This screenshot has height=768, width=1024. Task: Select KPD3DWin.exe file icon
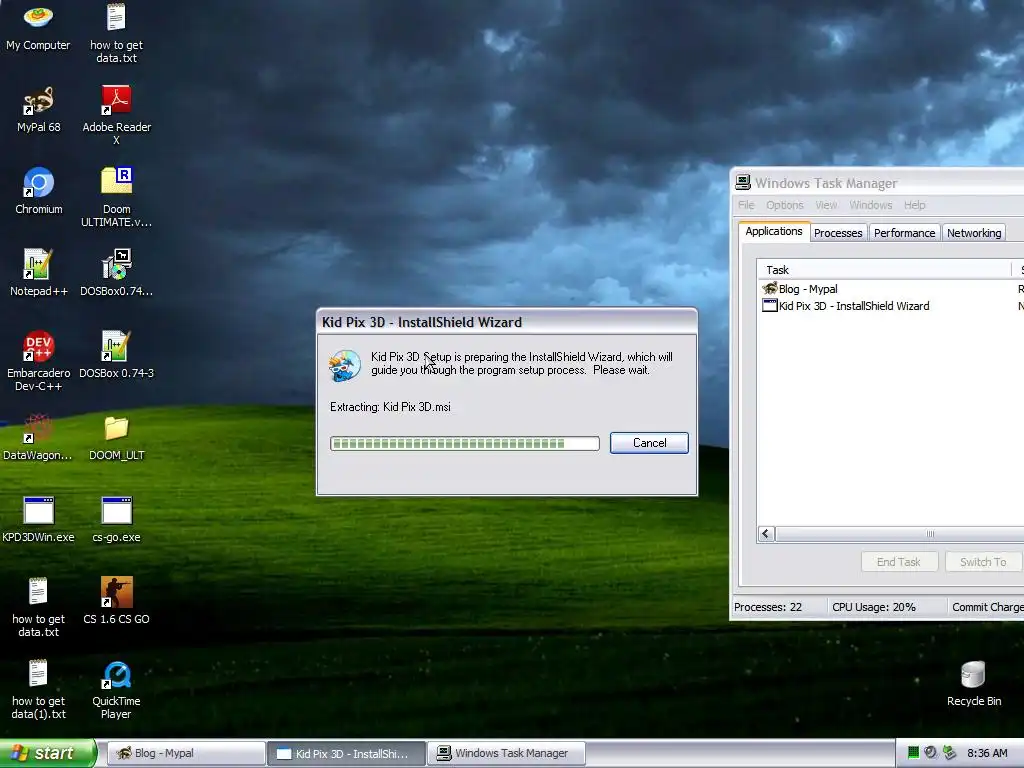click(38, 520)
